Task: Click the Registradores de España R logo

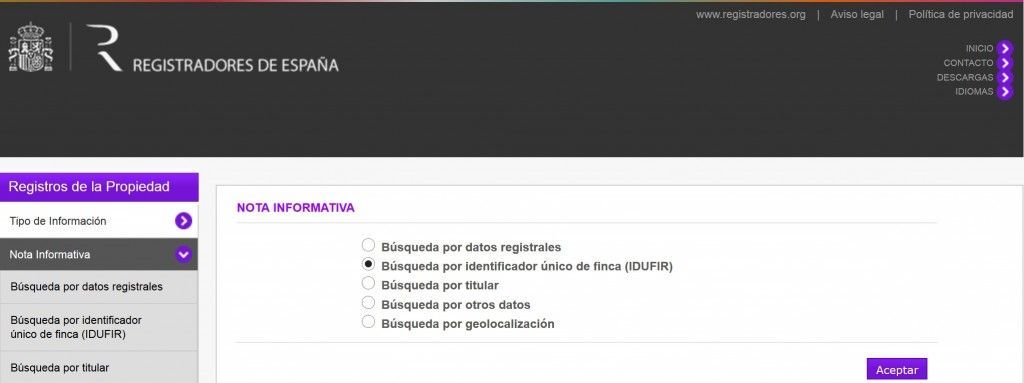Action: [104, 47]
